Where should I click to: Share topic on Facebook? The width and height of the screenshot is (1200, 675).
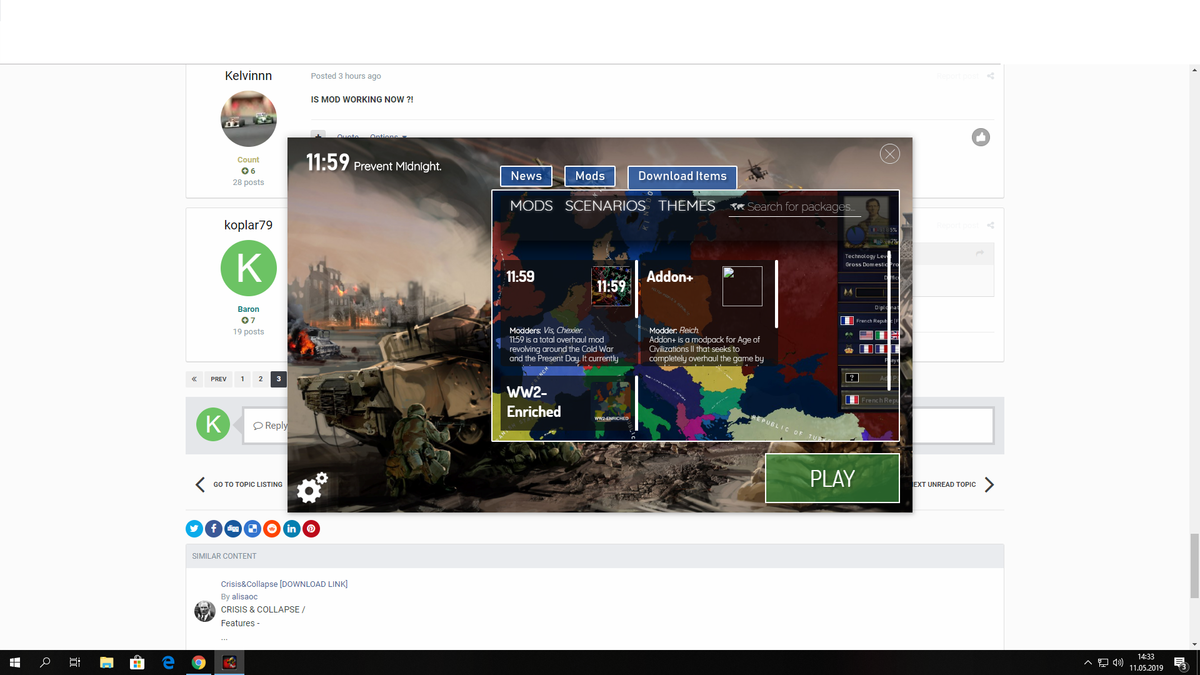[214, 528]
